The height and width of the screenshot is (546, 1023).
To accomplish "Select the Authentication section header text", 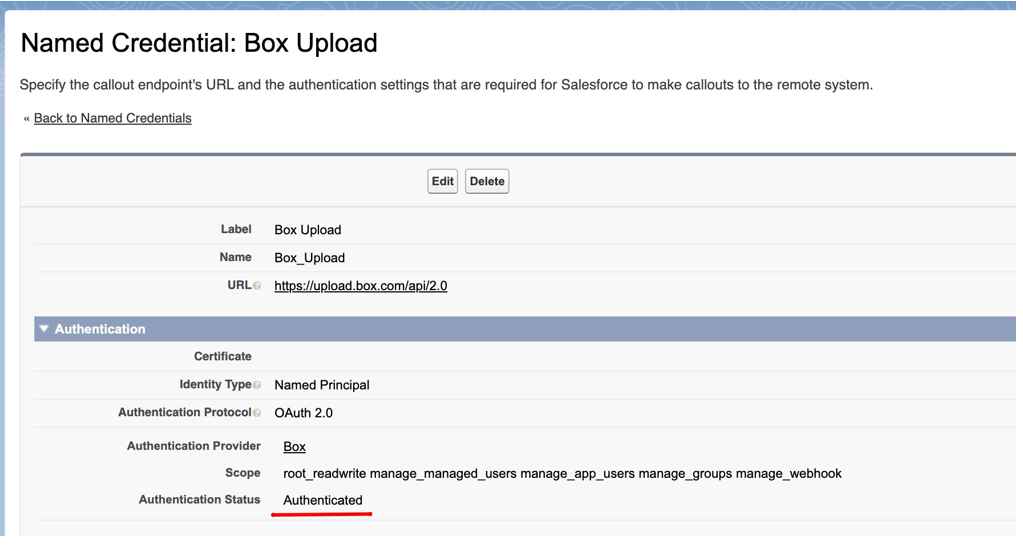I will pos(100,329).
